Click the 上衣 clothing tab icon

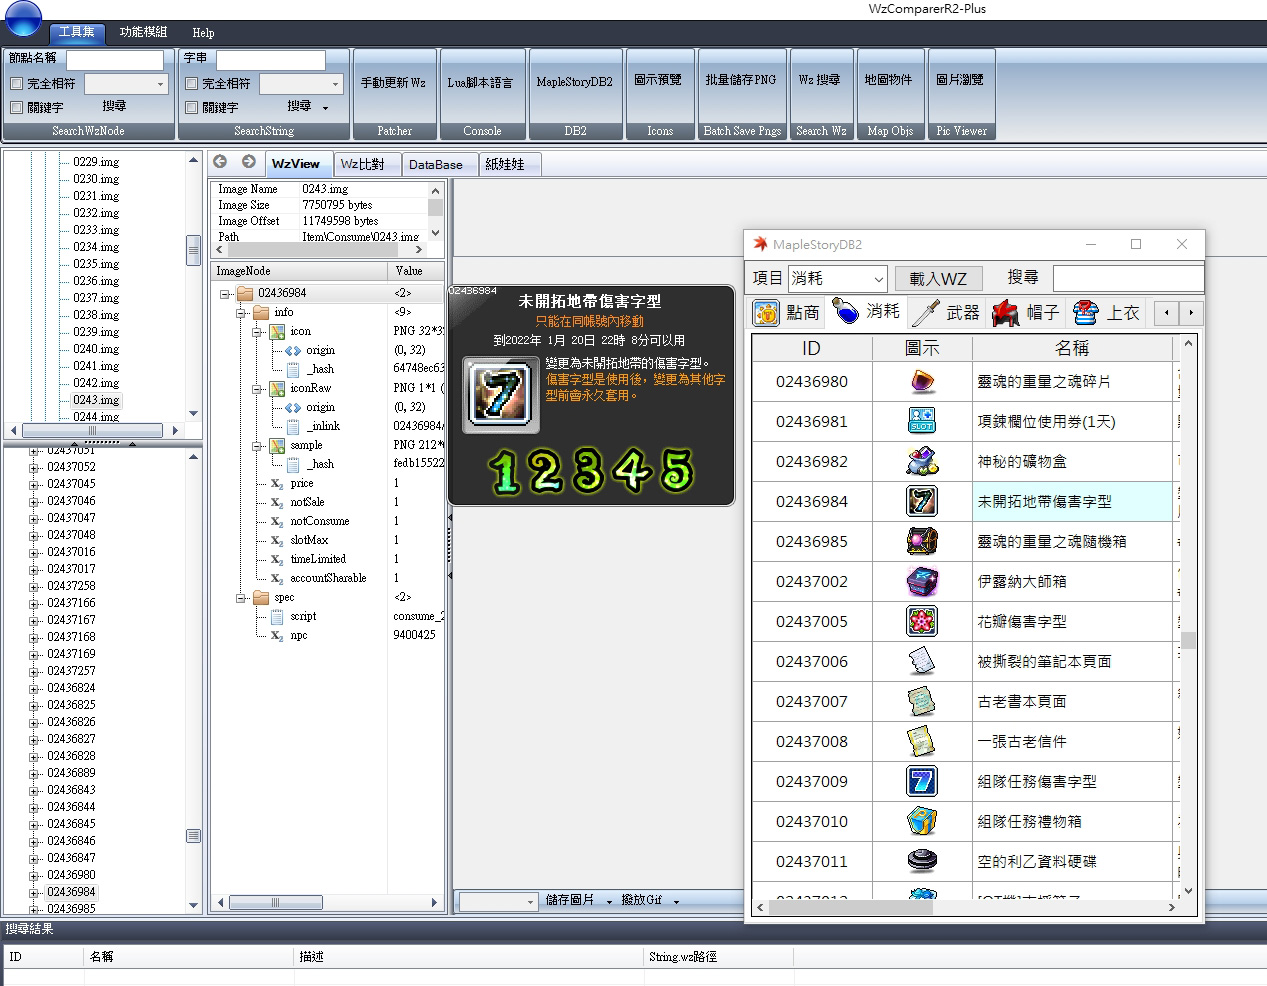point(1086,313)
